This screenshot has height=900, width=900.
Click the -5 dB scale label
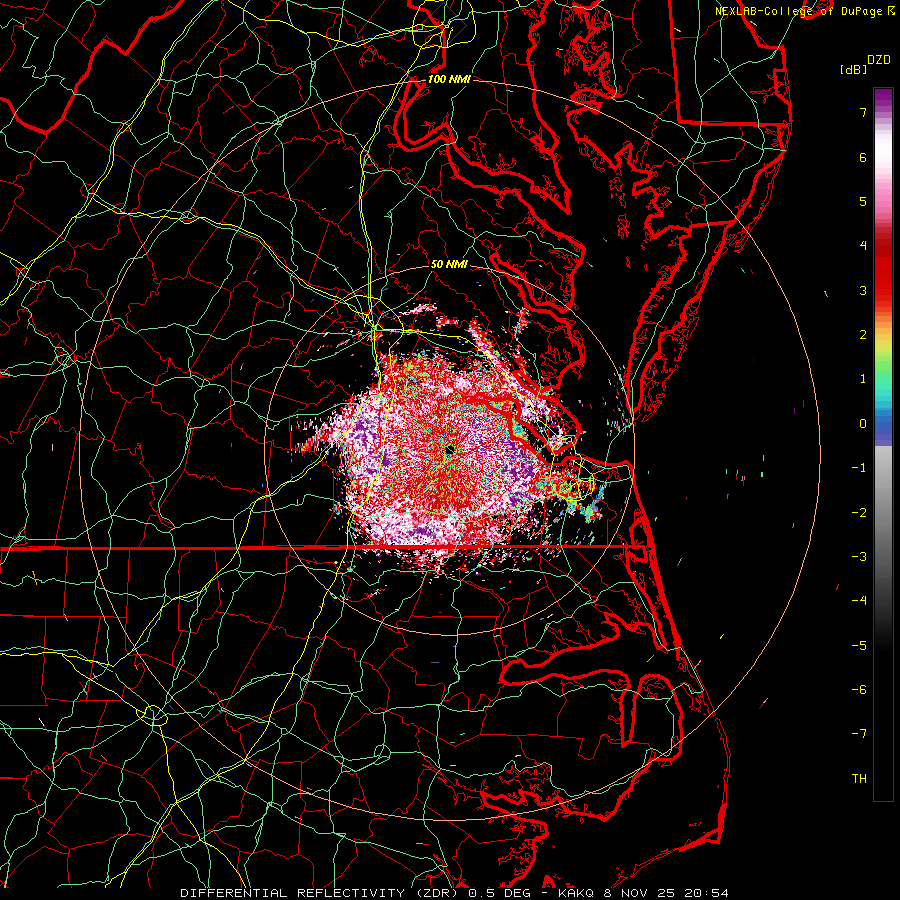tap(859, 645)
